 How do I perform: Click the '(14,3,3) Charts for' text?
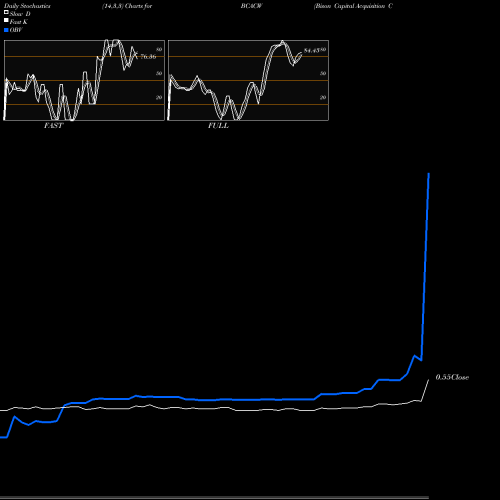[x=127, y=6]
